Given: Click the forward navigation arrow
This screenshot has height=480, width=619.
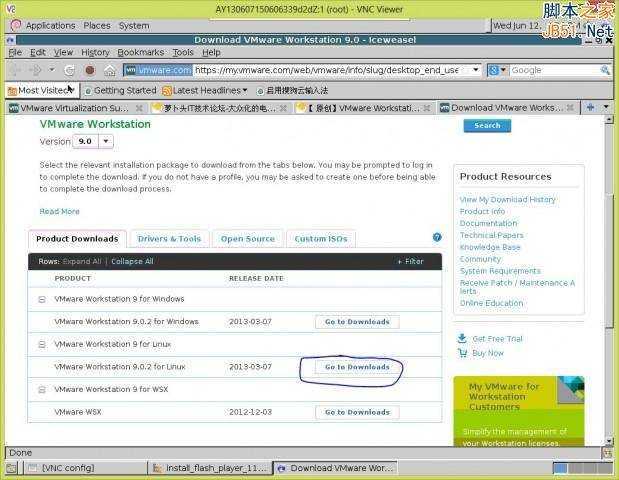Looking at the screenshot, I should point(35,70).
